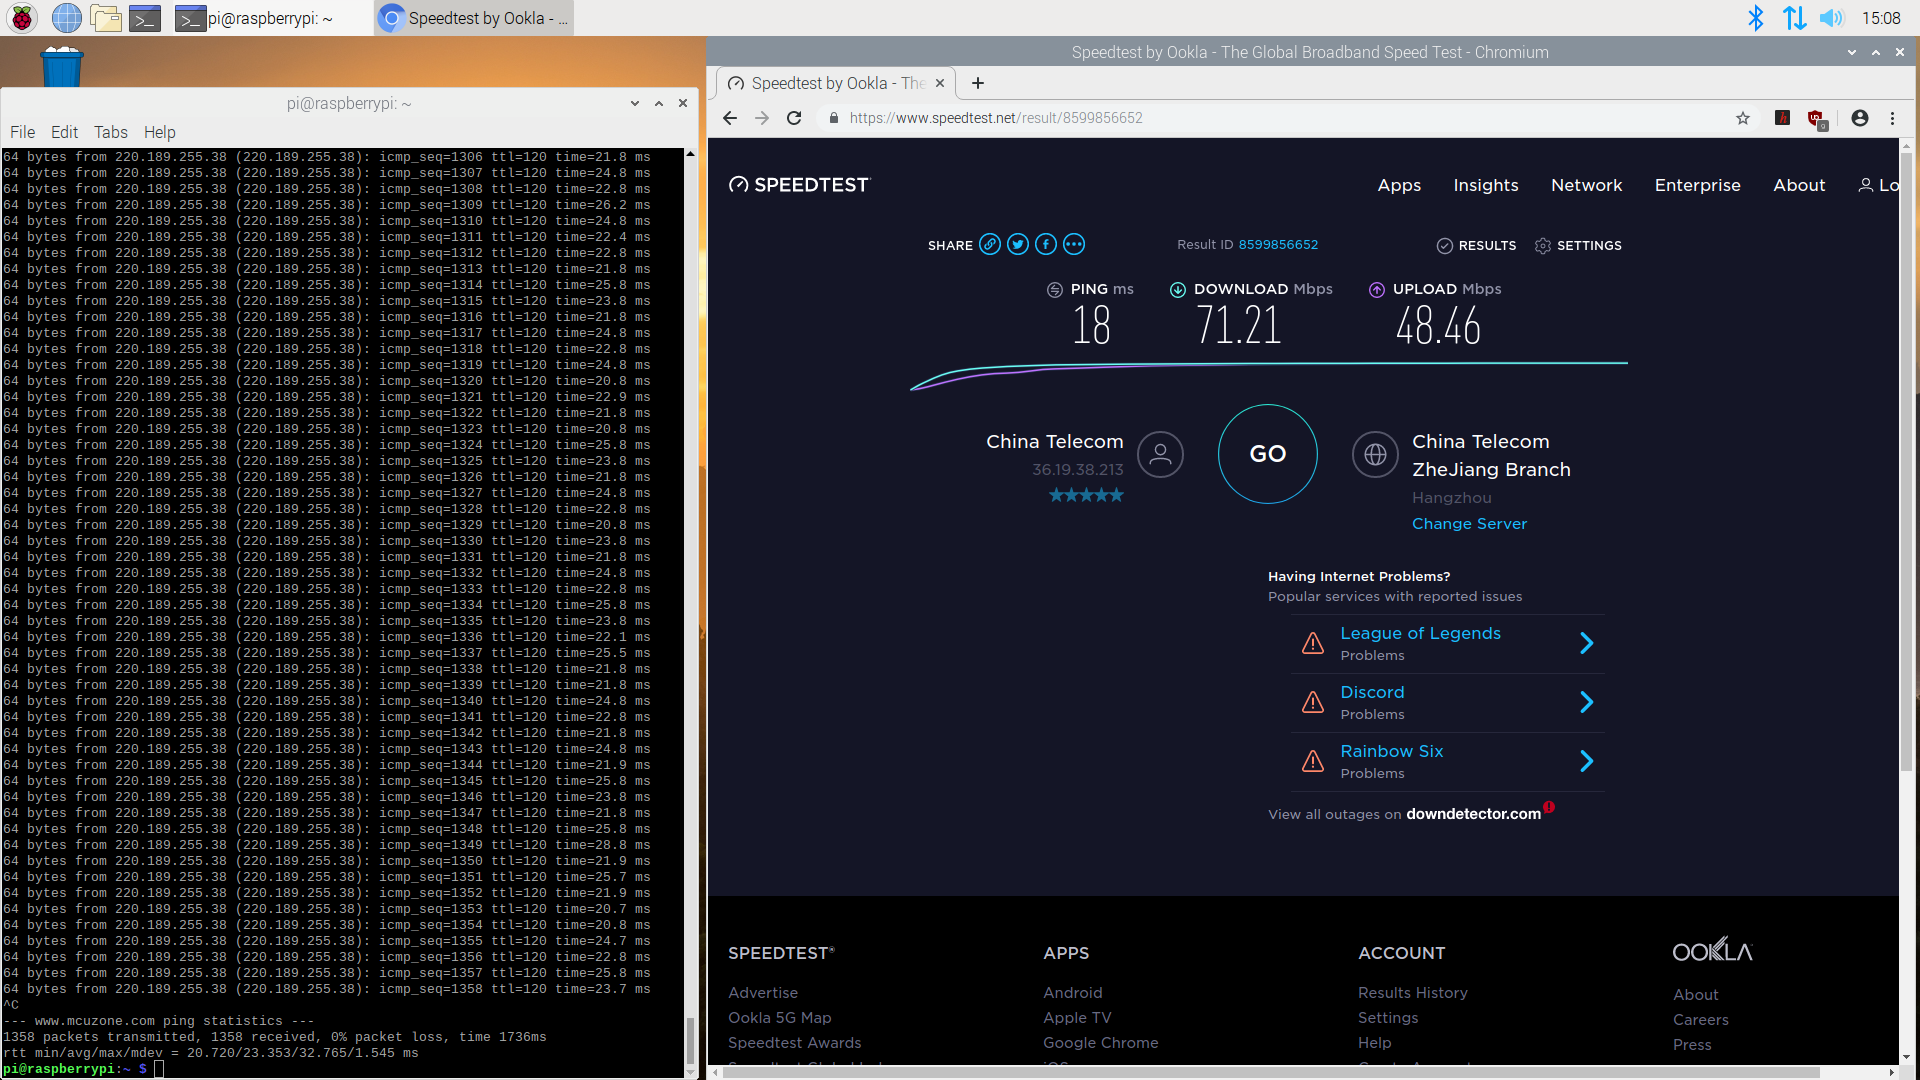Open Enterprise in Speedtest navigation

1697,185
